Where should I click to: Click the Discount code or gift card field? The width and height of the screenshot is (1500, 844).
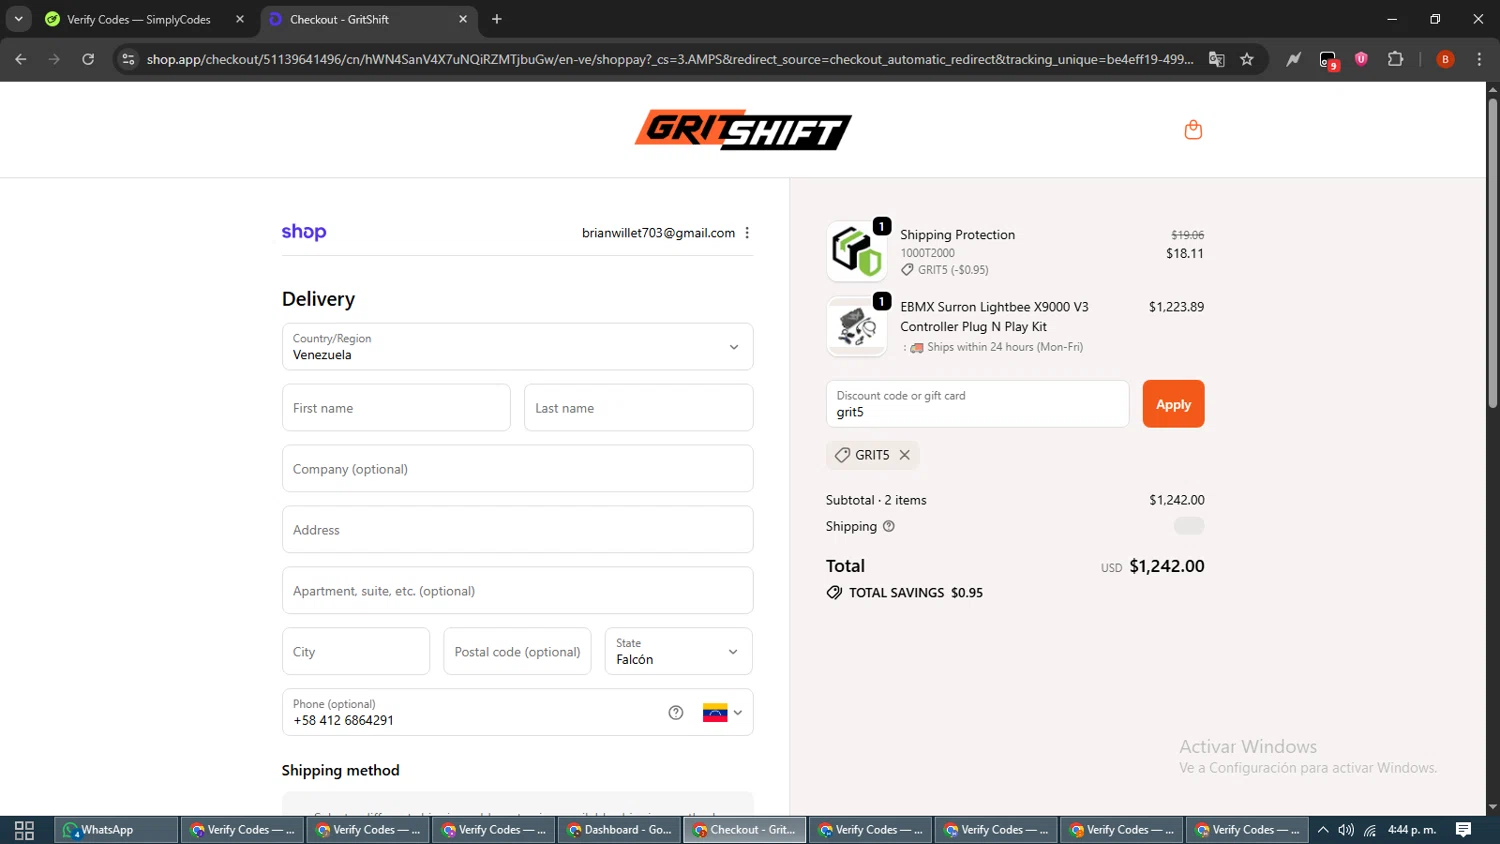click(977, 404)
